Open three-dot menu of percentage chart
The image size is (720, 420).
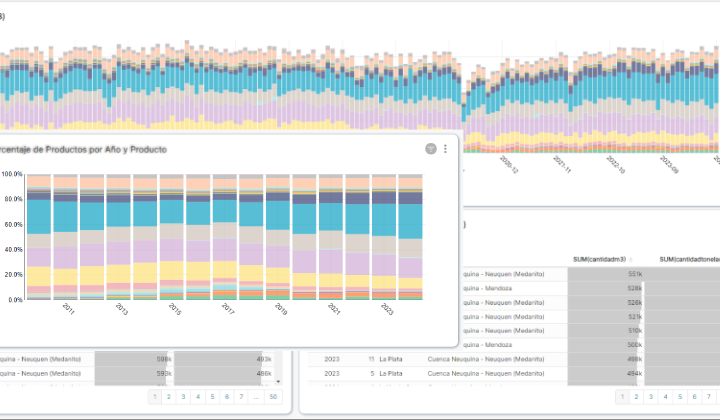[445, 149]
